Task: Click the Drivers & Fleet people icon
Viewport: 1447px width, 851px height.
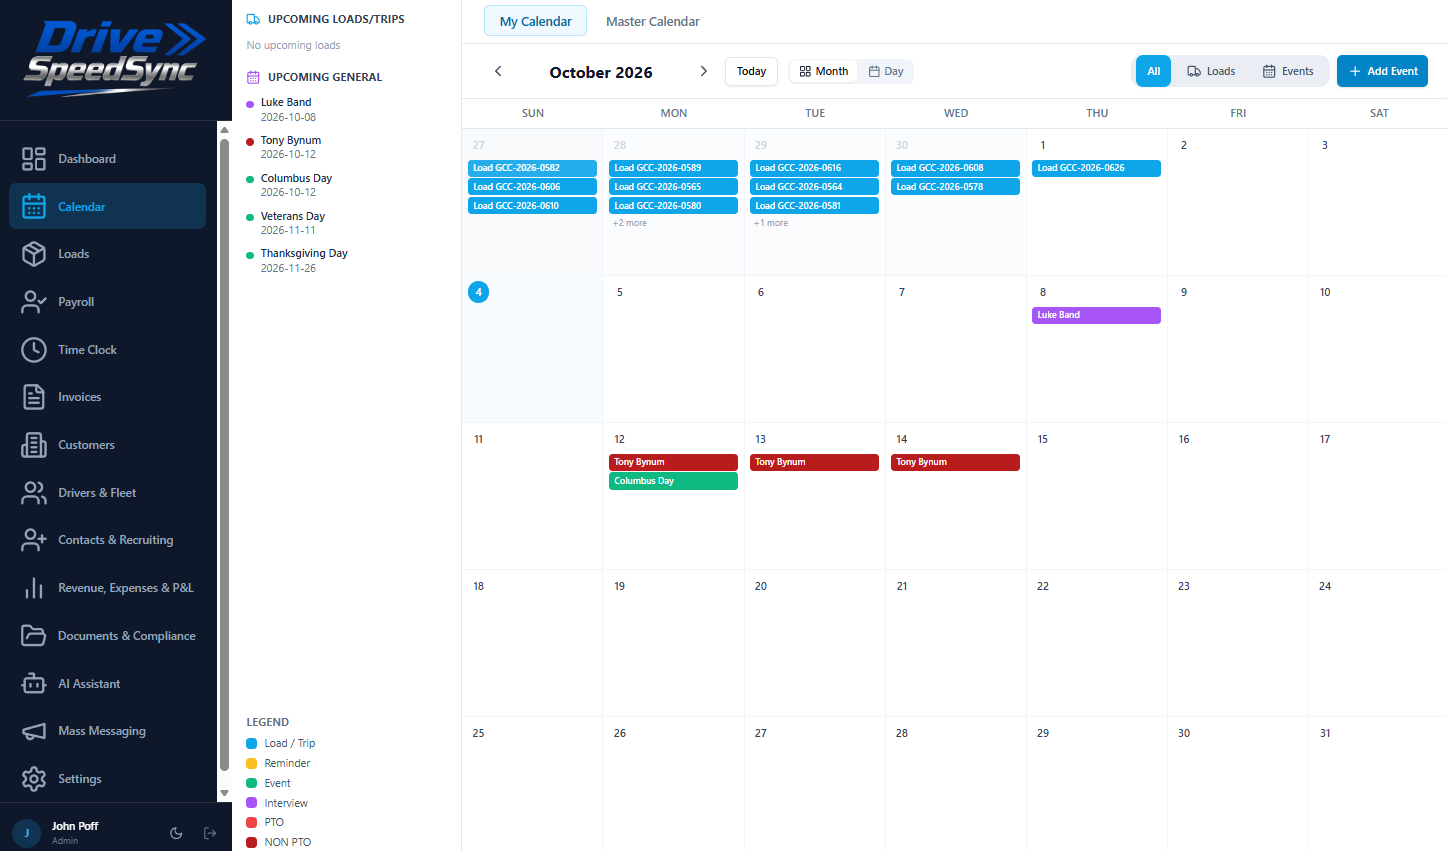Action: pos(34,492)
